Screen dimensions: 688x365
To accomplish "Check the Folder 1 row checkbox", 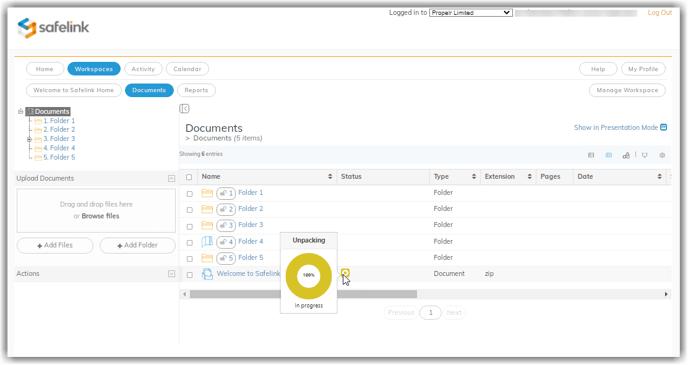I will point(190,194).
